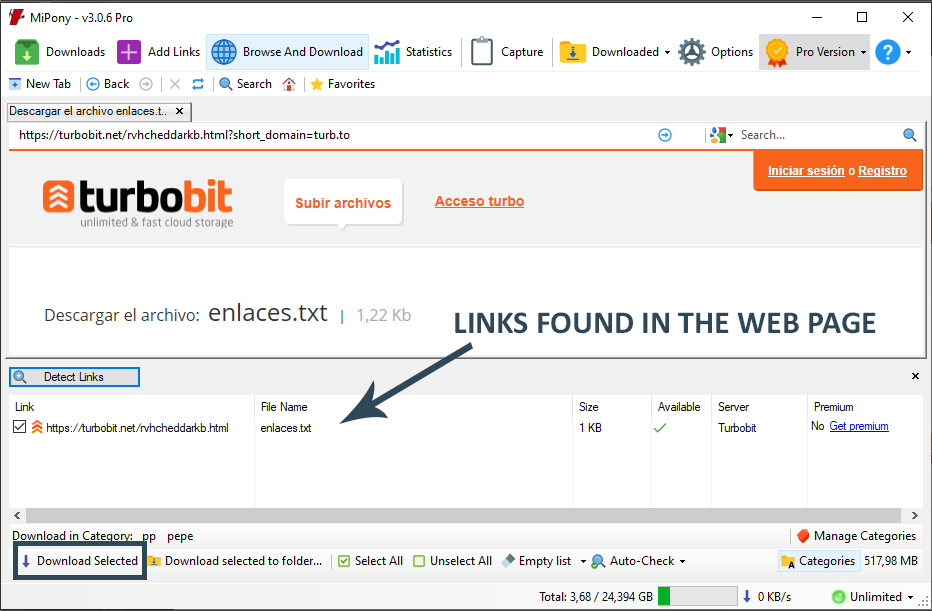Open the Get premium link
The image size is (932, 611).
(858, 426)
